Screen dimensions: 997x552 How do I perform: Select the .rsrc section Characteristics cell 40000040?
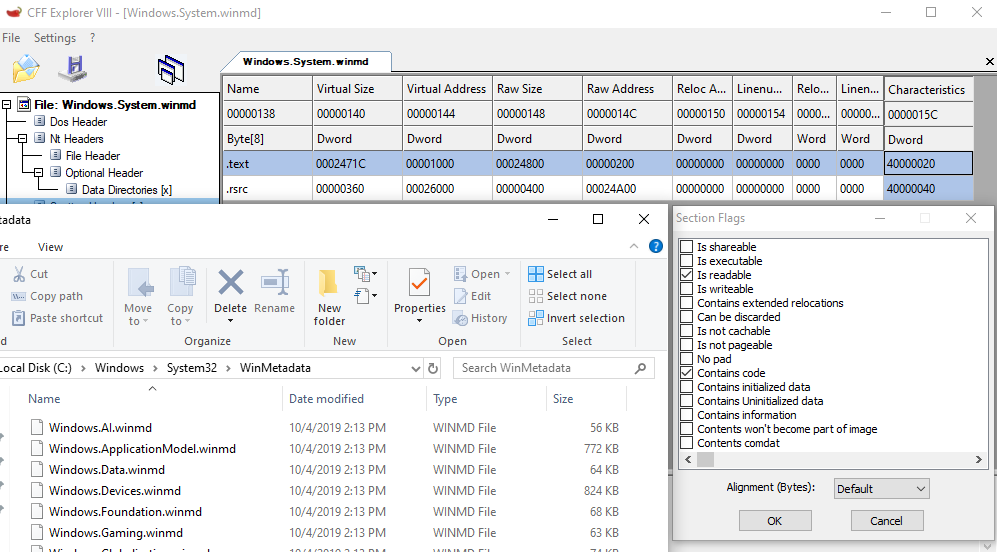(x=928, y=188)
